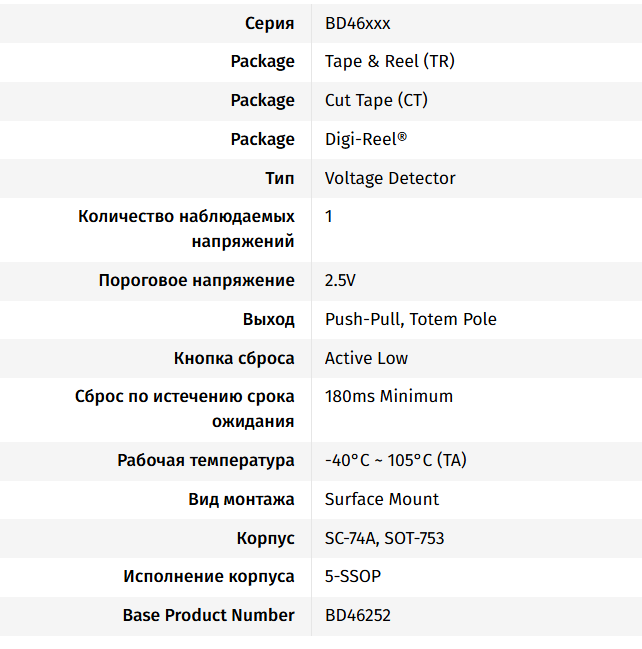Click the Кнопка сброса label

[x=234, y=358]
